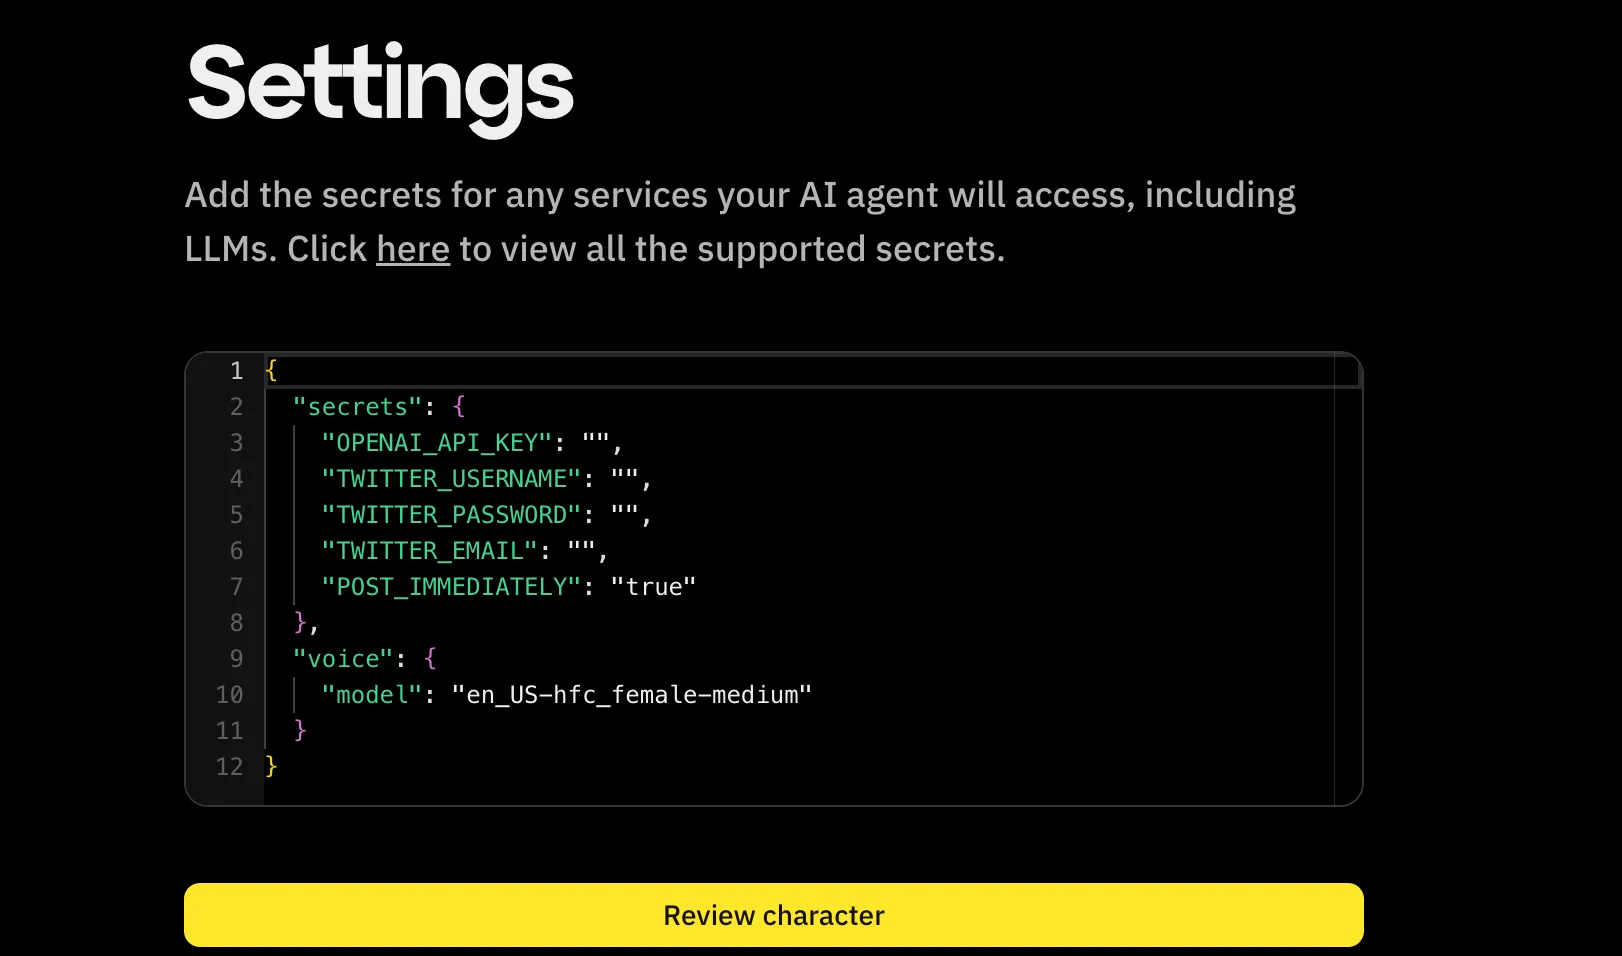
Task: Click line number 1 in the editor
Action: pos(236,370)
